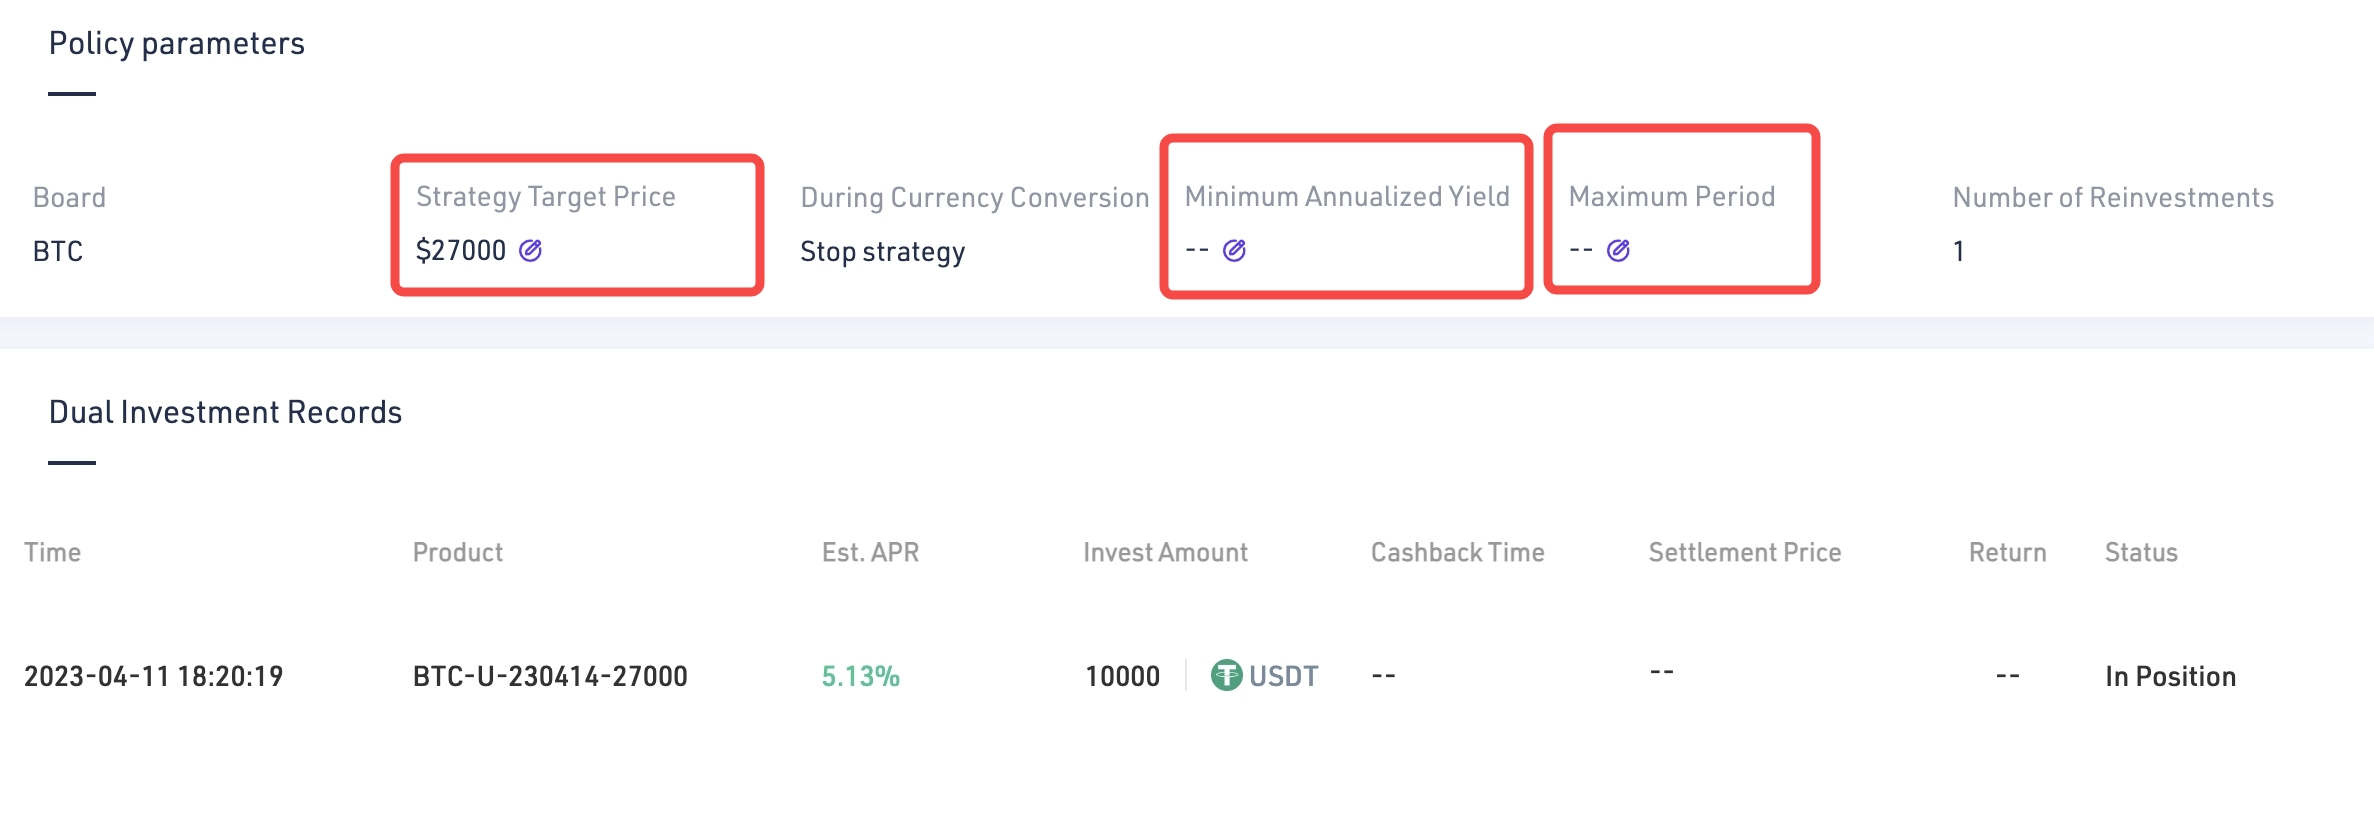Click the In Position status text

click(2170, 677)
